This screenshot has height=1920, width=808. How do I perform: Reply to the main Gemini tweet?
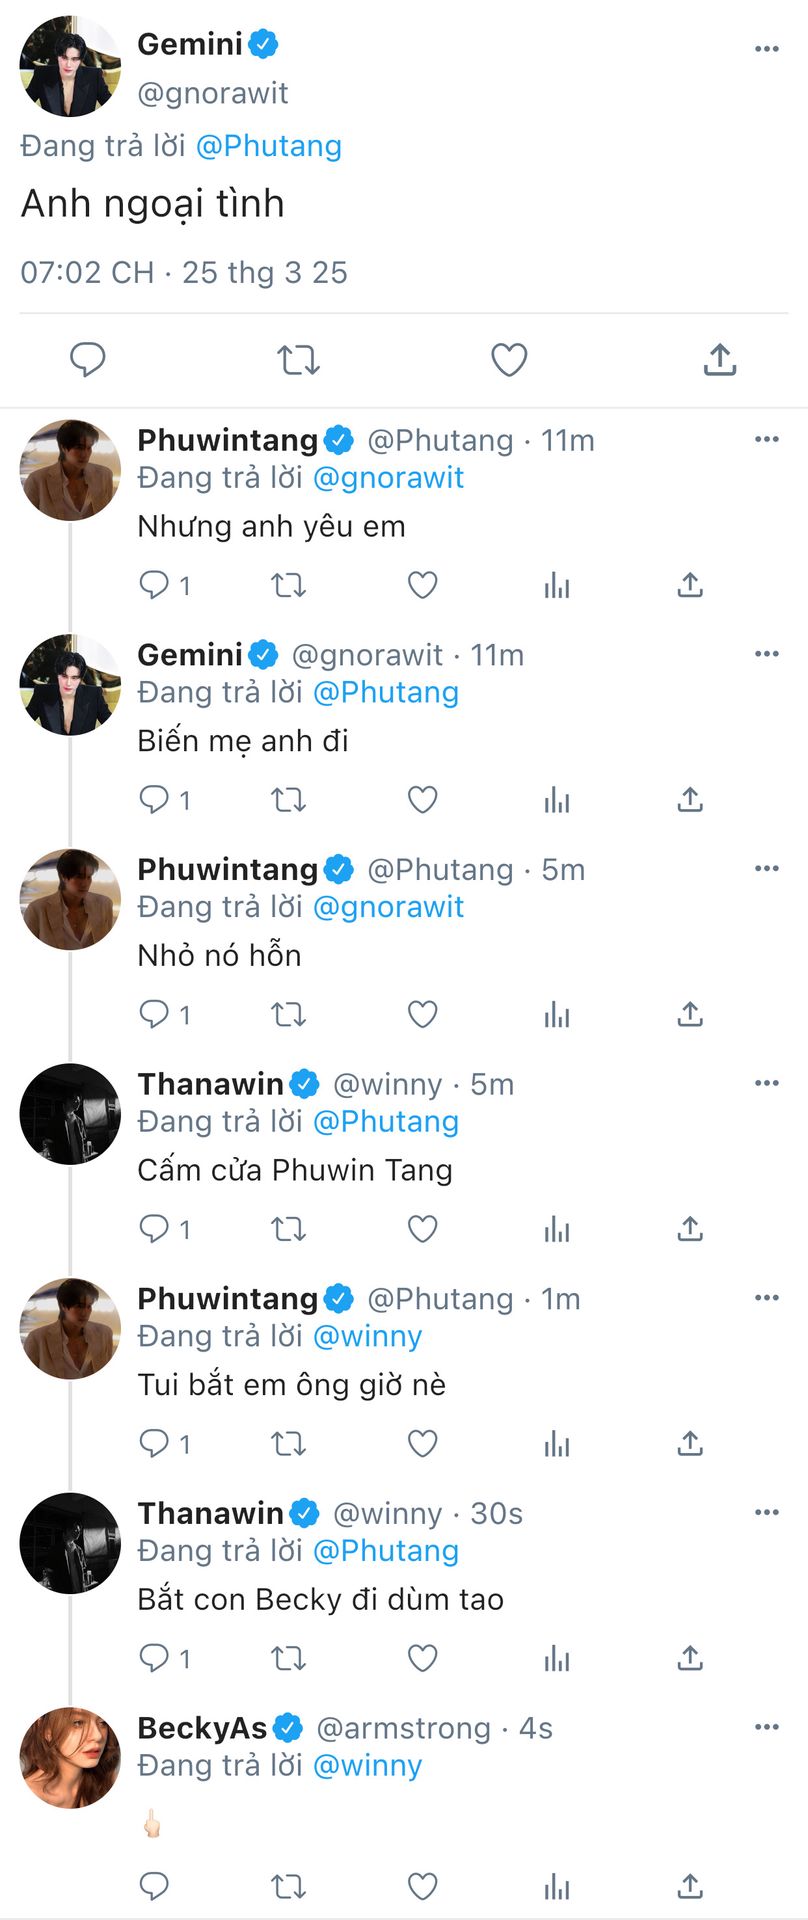[x=88, y=360]
